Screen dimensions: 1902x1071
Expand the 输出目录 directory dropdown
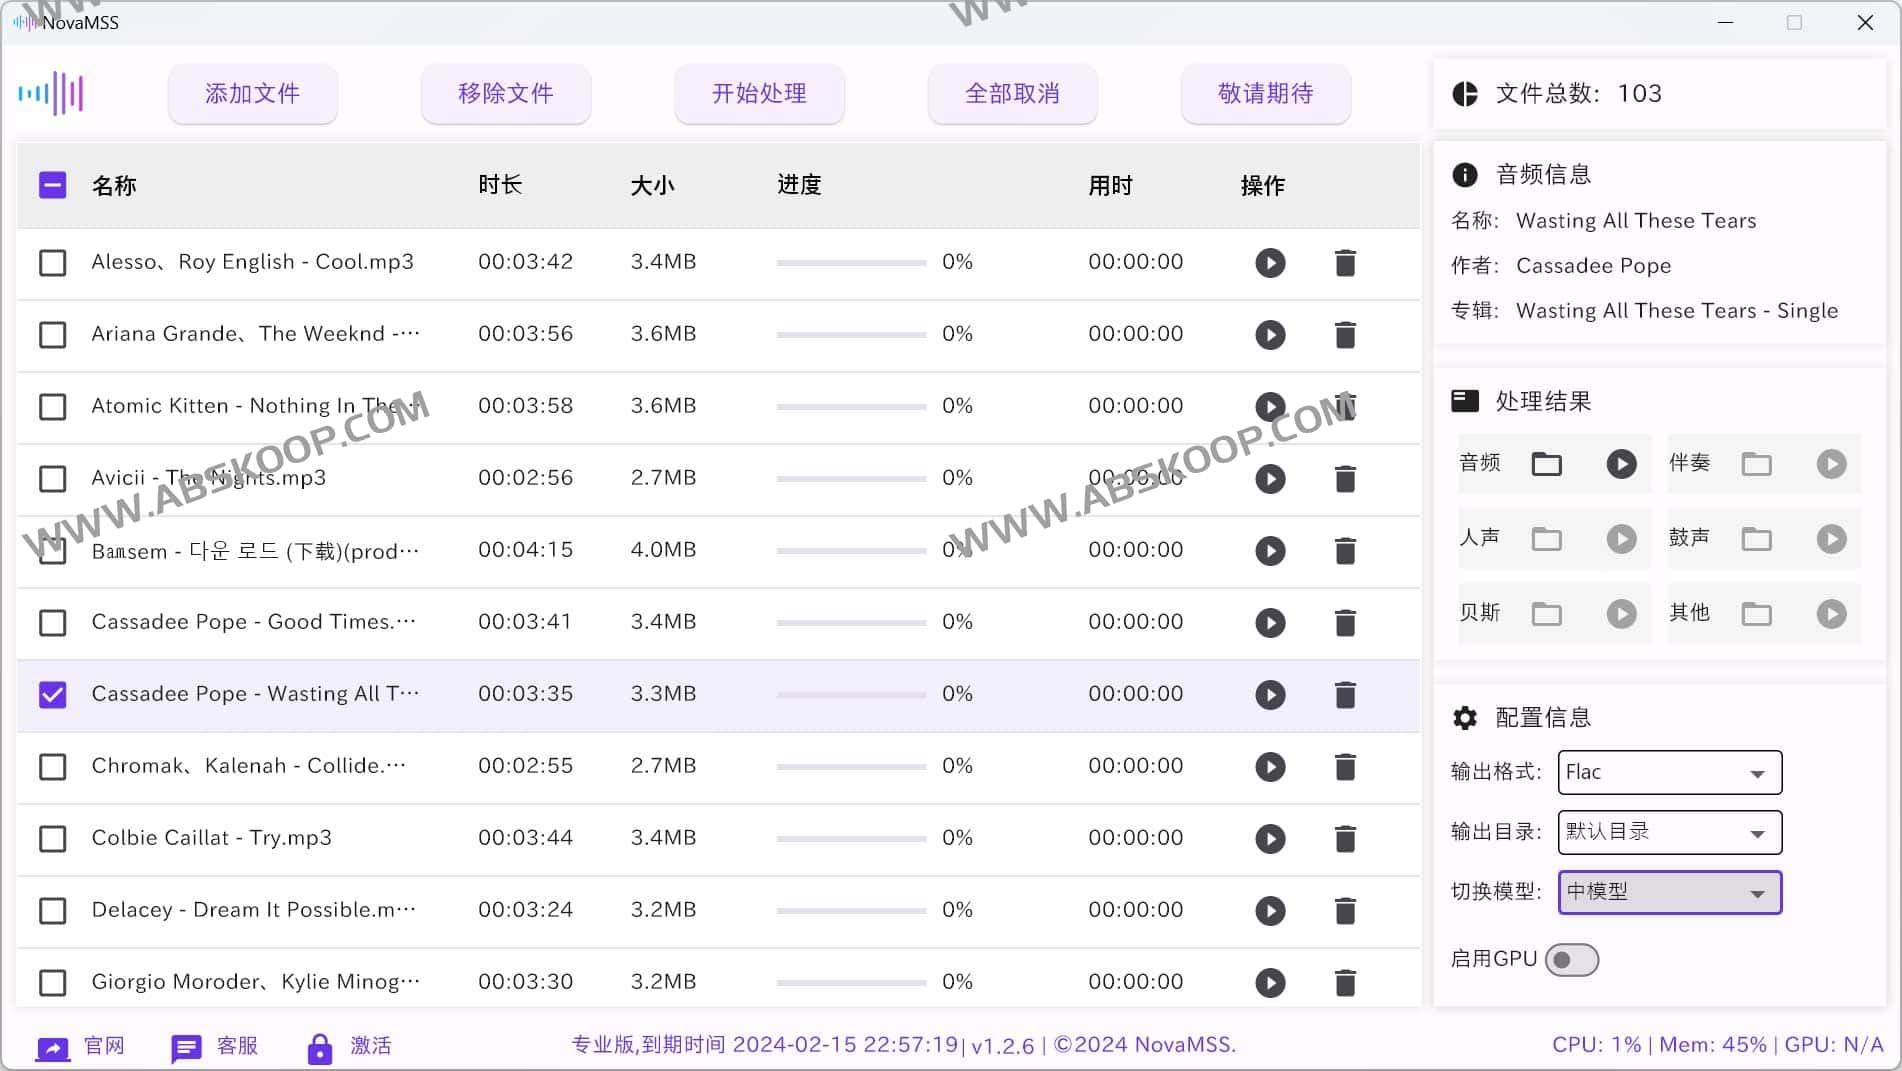coord(1668,832)
